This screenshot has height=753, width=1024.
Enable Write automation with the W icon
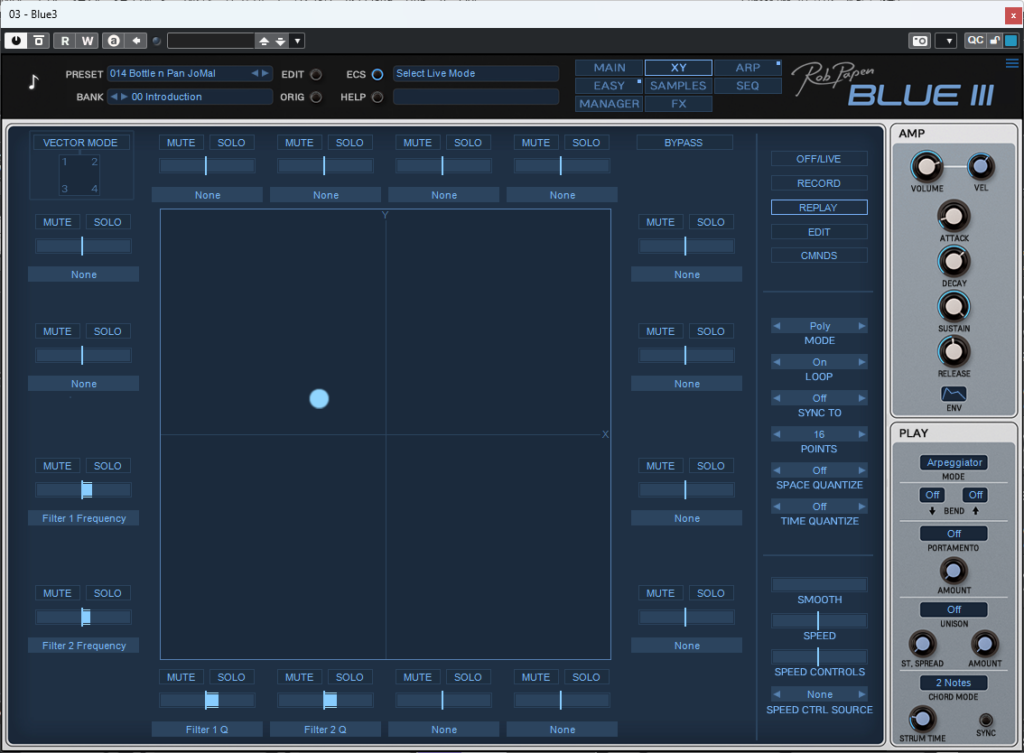(86, 40)
